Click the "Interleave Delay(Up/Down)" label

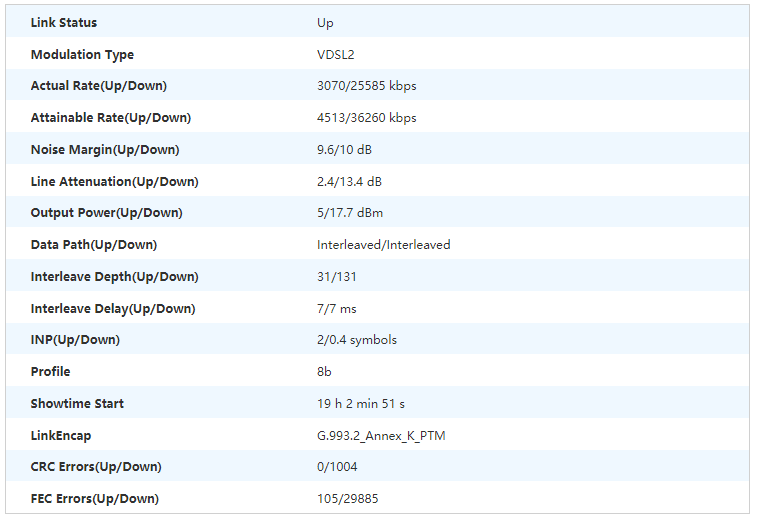[113, 309]
